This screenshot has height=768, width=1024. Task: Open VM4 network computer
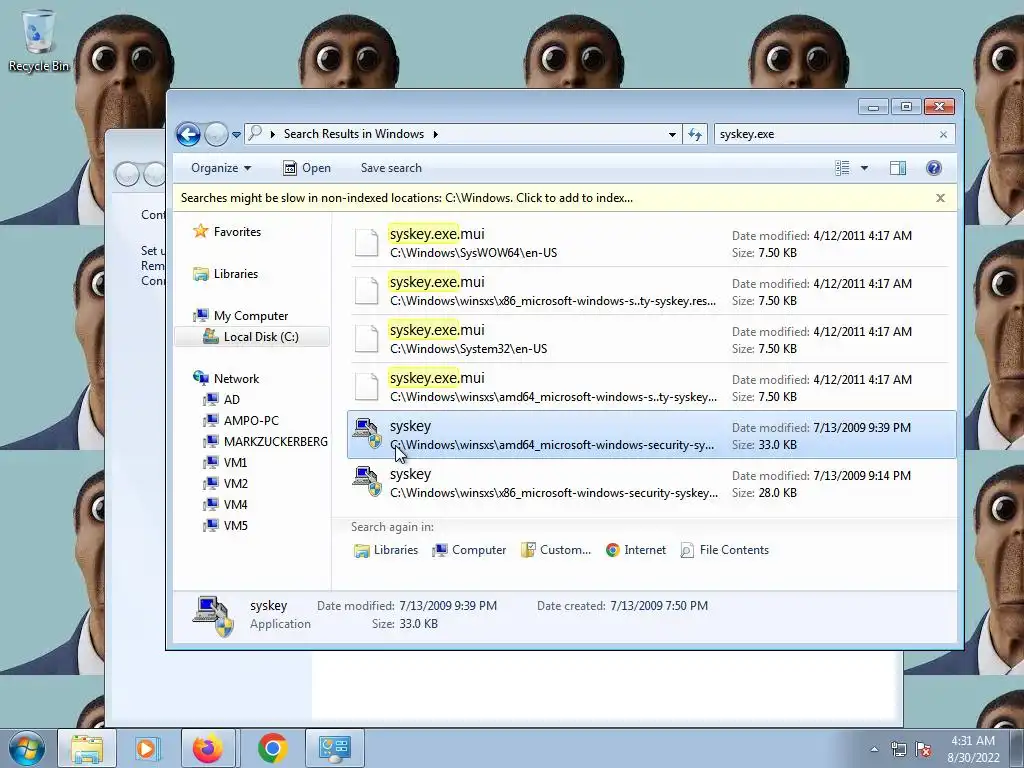point(225,504)
